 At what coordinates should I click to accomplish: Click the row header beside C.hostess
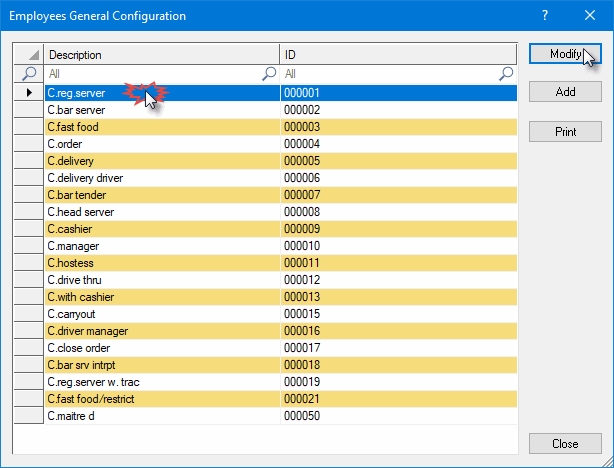click(x=29, y=263)
